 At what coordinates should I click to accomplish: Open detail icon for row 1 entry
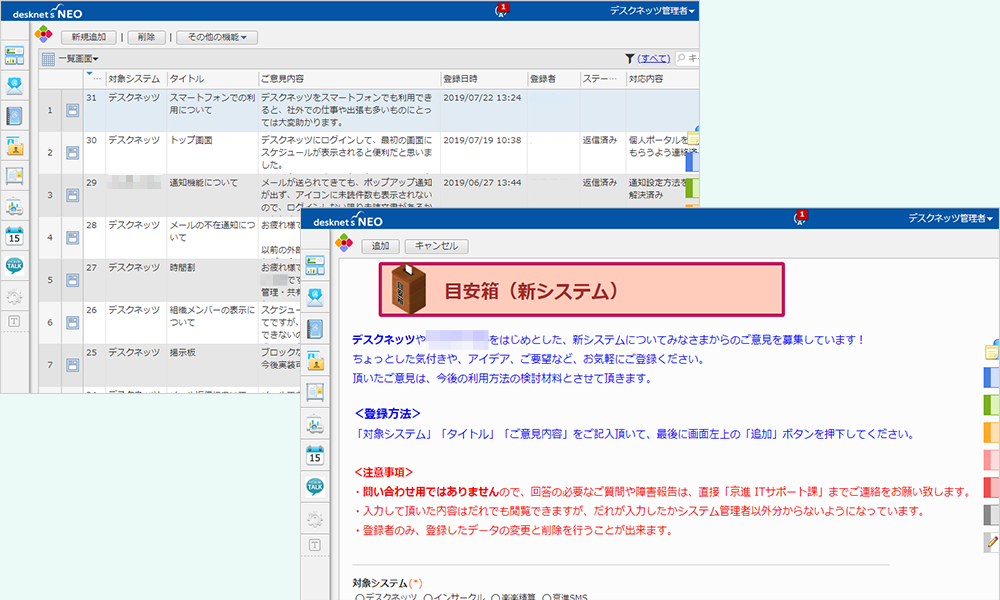73,110
